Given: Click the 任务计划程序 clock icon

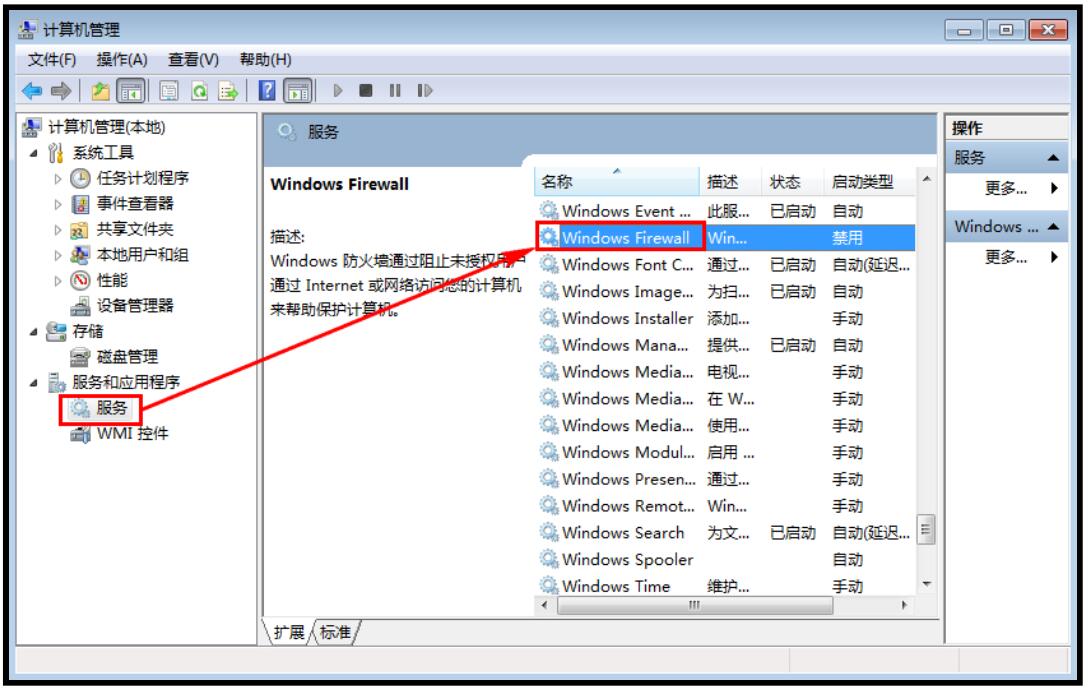Looking at the screenshot, I should (x=81, y=179).
